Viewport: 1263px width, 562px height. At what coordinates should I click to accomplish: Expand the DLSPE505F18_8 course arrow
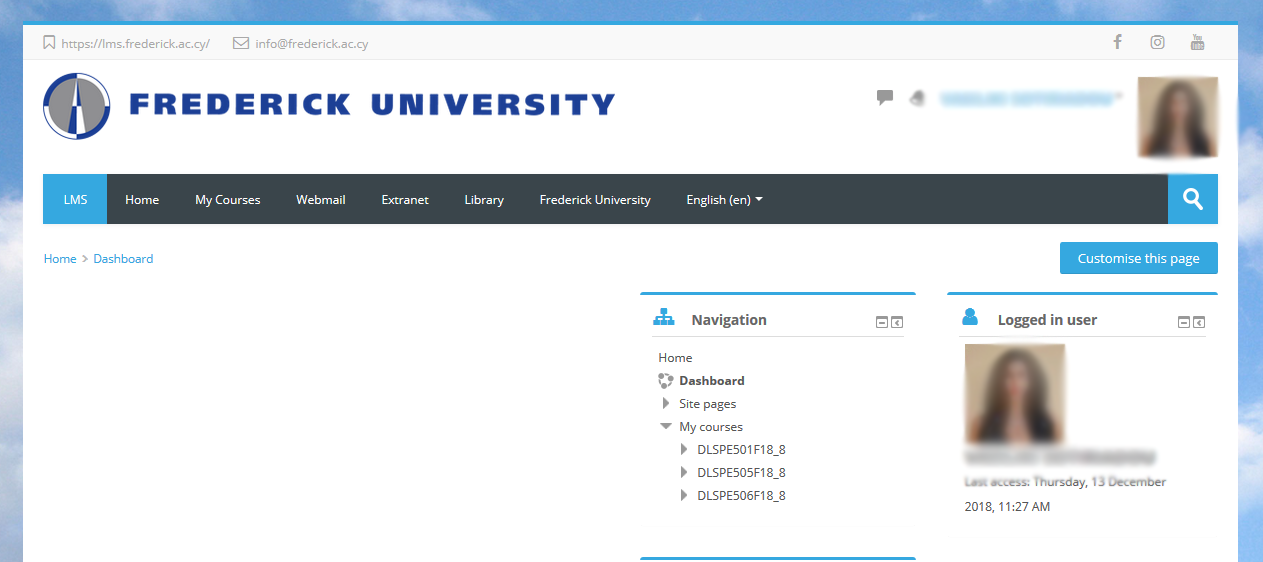[x=684, y=472]
